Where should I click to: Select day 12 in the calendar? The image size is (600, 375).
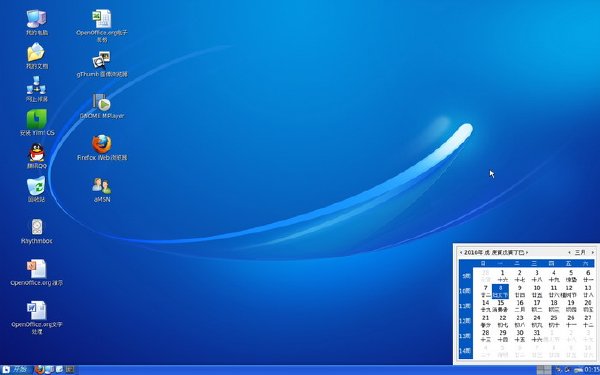[x=569, y=291]
